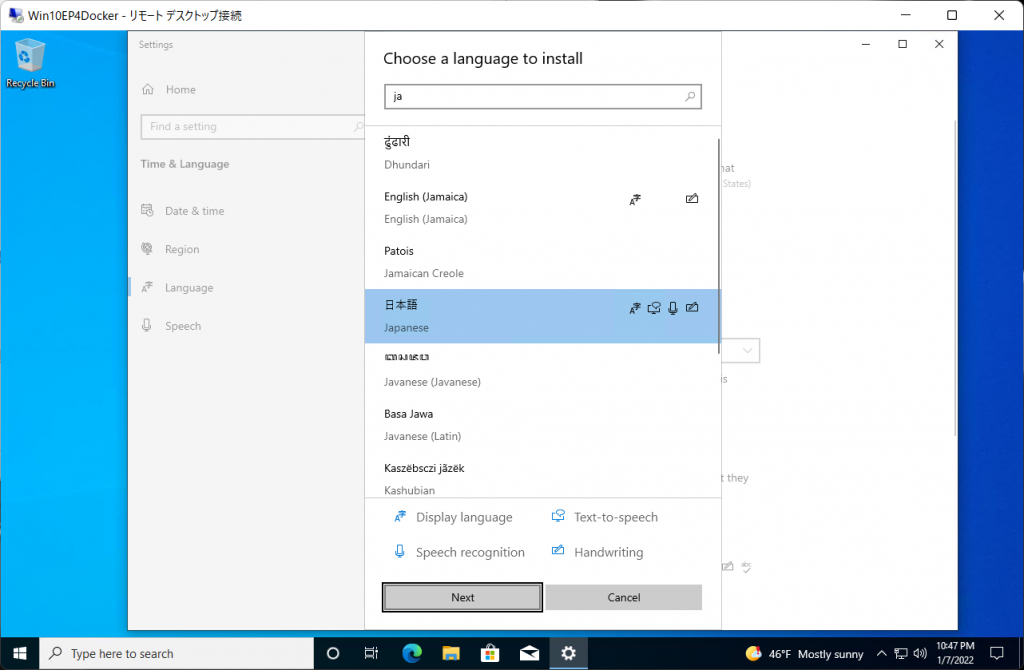Image resolution: width=1024 pixels, height=670 pixels.
Task: Open Mail from the taskbar
Action: pos(529,653)
